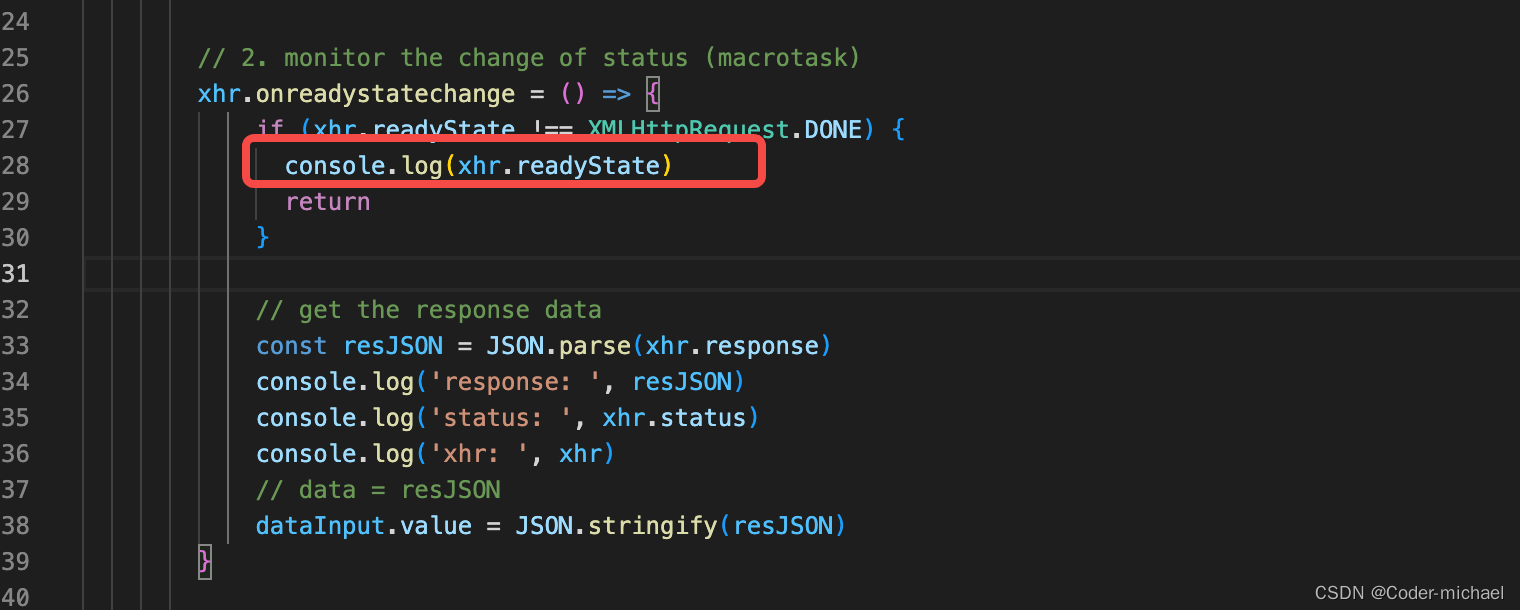Click line number 28 in gutter

[x=15, y=165]
